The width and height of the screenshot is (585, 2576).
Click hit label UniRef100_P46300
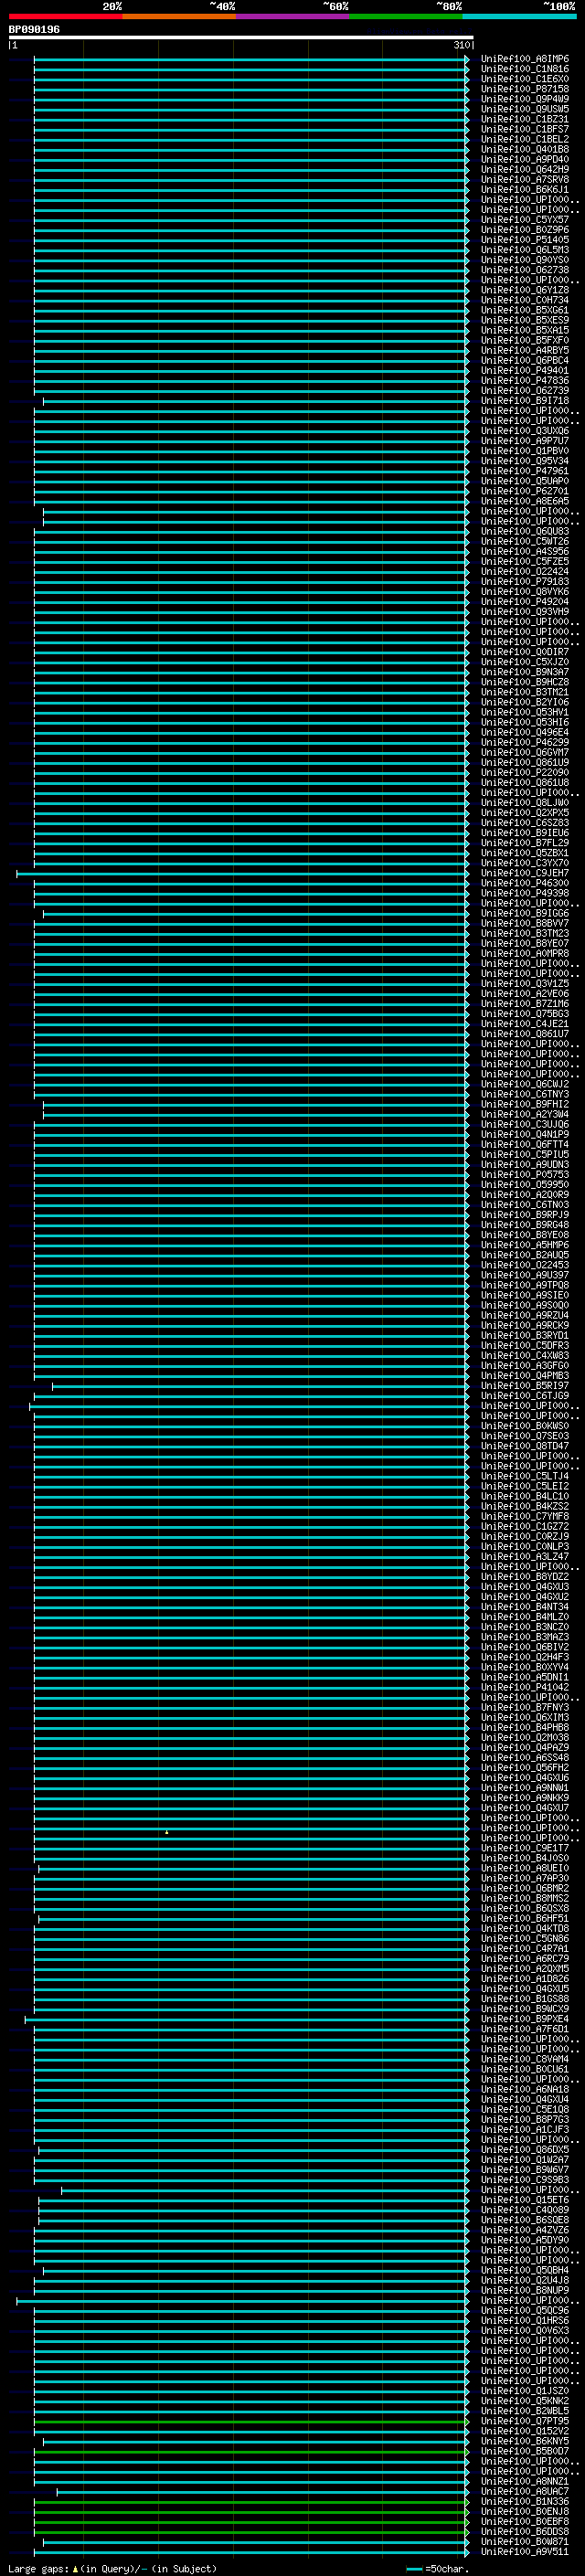coord(525,883)
